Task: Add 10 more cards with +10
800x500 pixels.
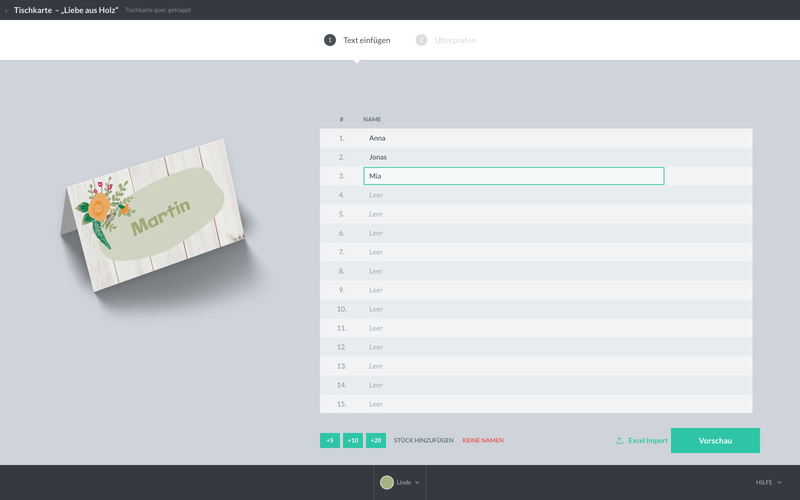Action: coord(353,440)
